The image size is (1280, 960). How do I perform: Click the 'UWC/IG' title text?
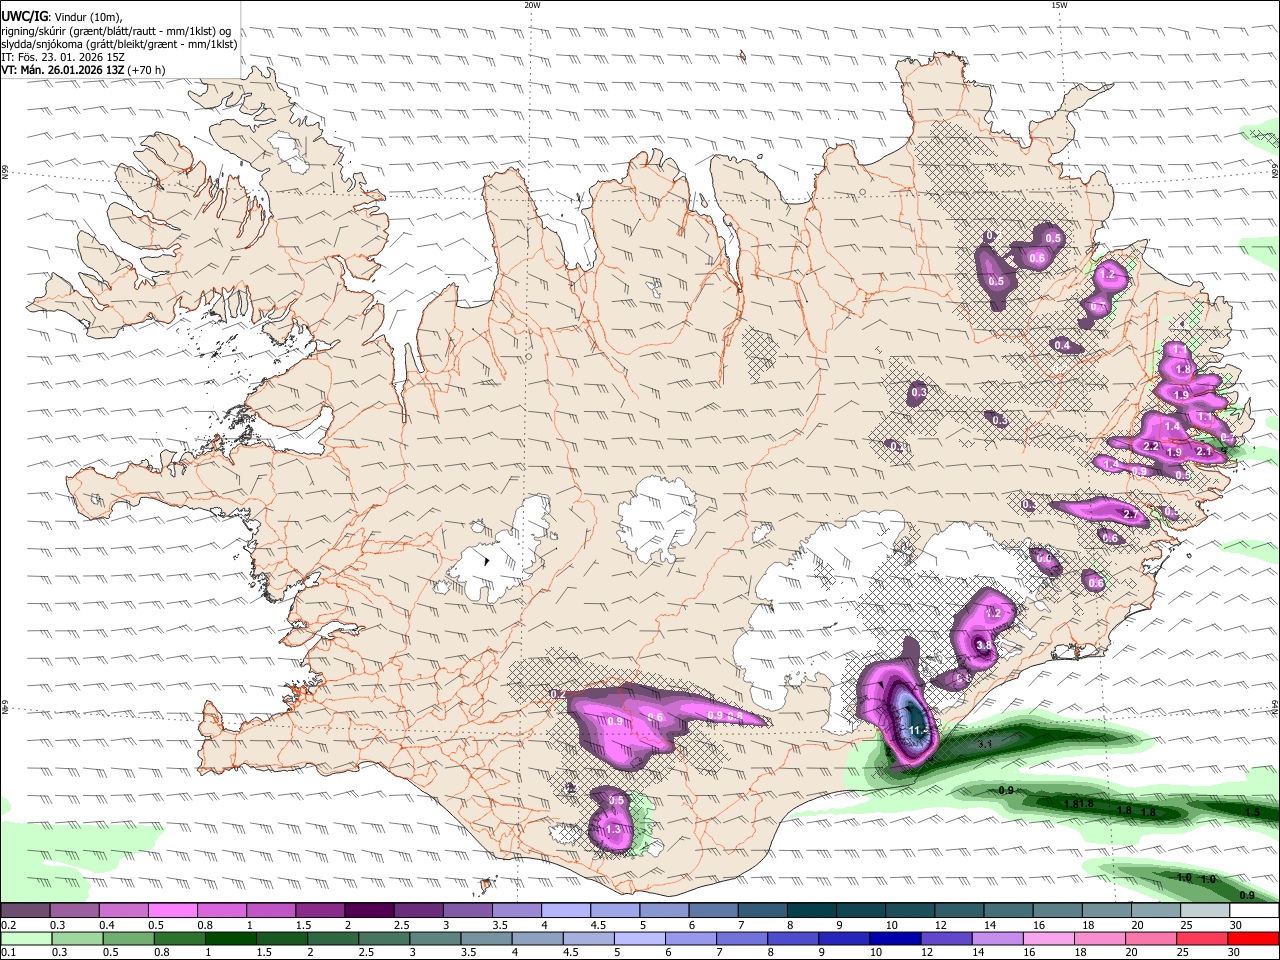[24, 15]
